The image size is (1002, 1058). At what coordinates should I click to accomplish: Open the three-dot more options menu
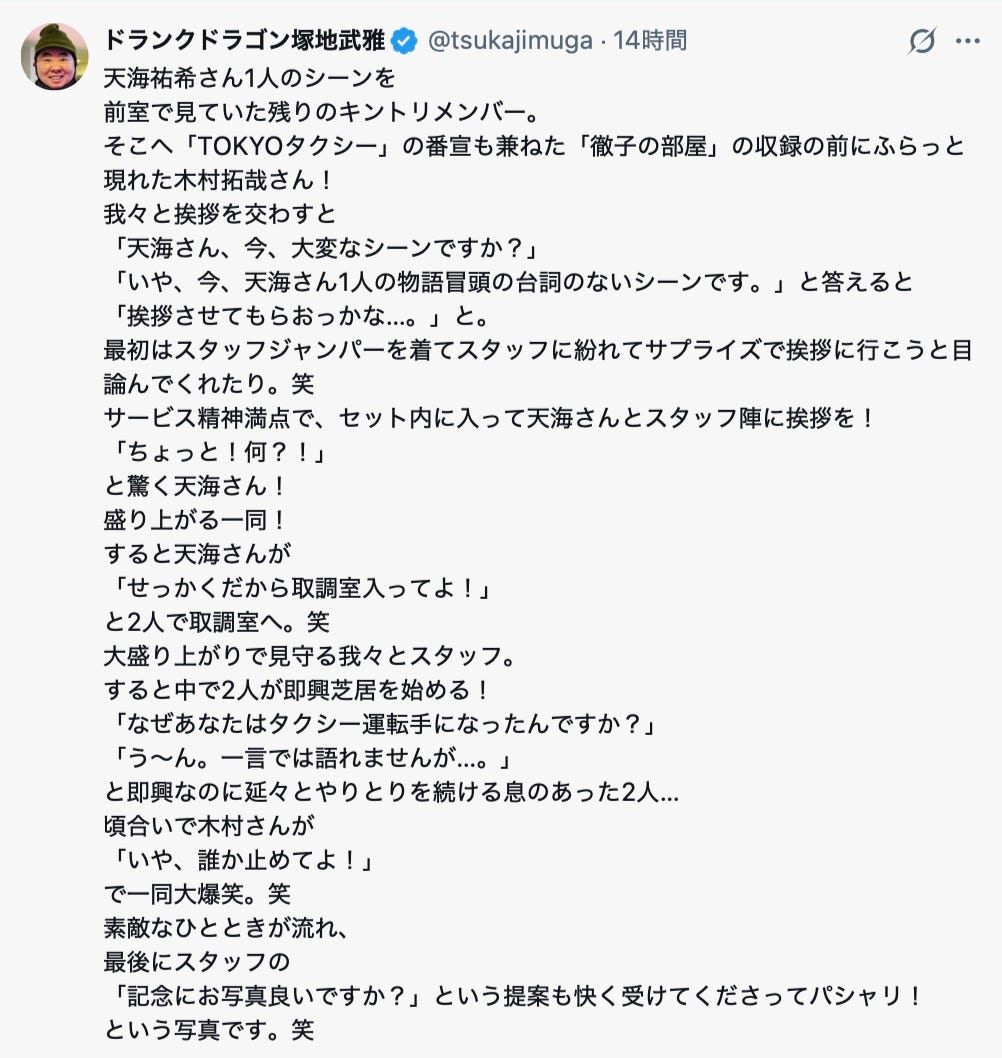(x=968, y=41)
